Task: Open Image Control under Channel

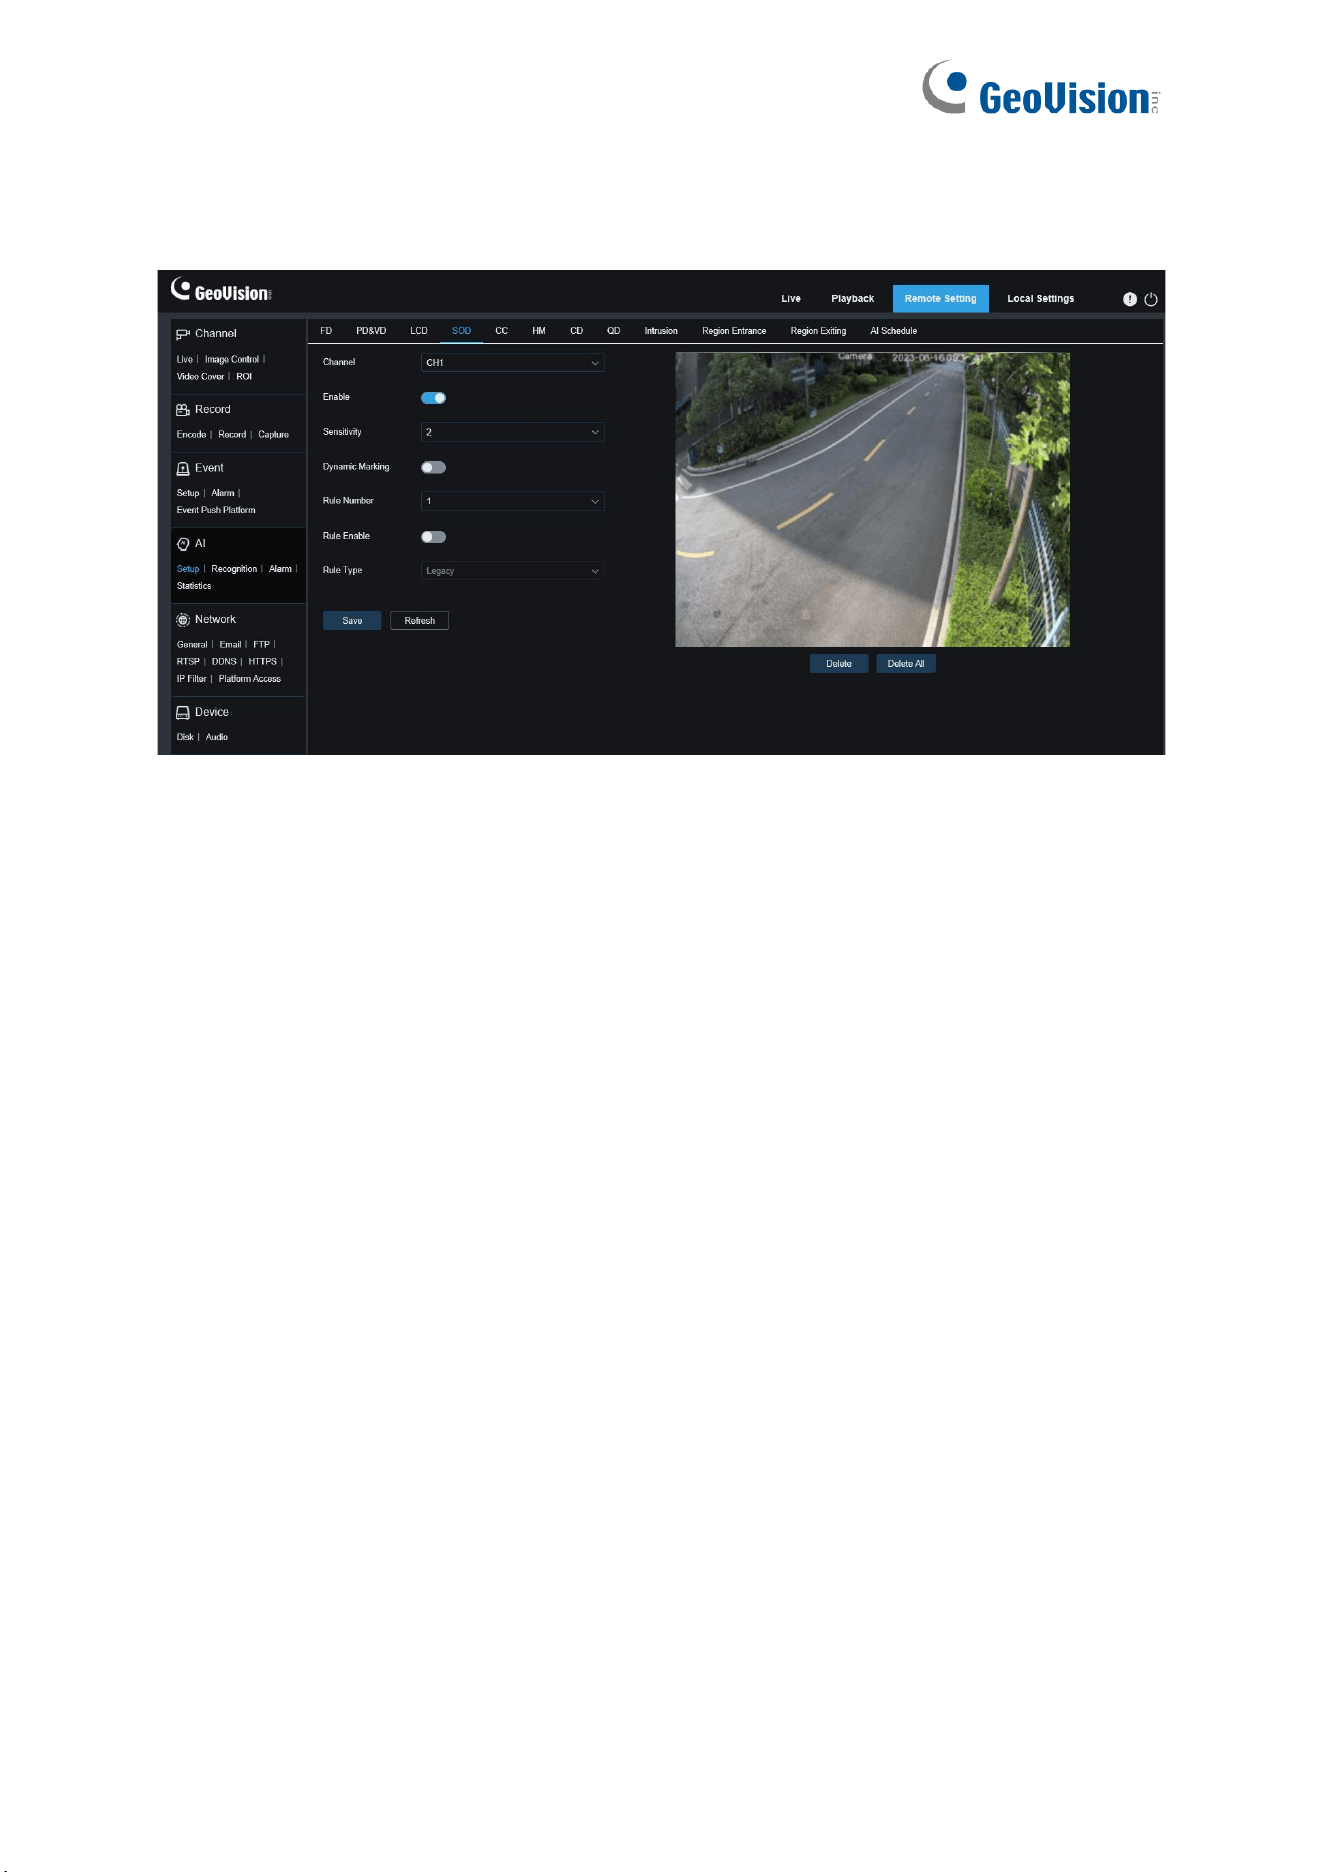Action: click(x=232, y=360)
